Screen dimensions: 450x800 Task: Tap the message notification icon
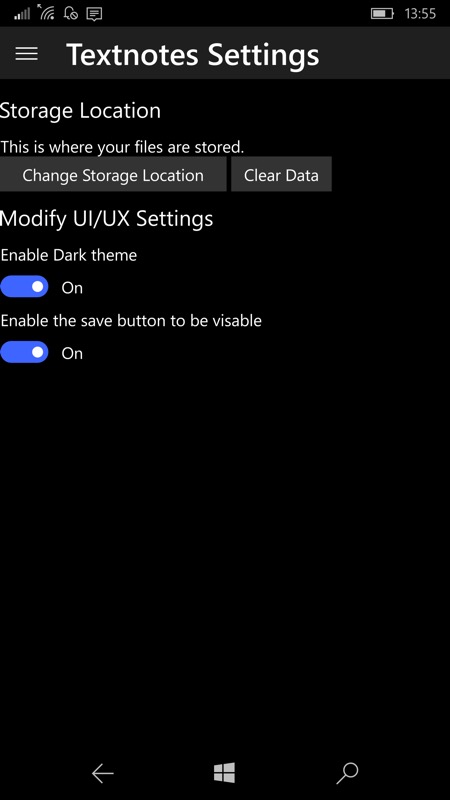click(x=94, y=14)
